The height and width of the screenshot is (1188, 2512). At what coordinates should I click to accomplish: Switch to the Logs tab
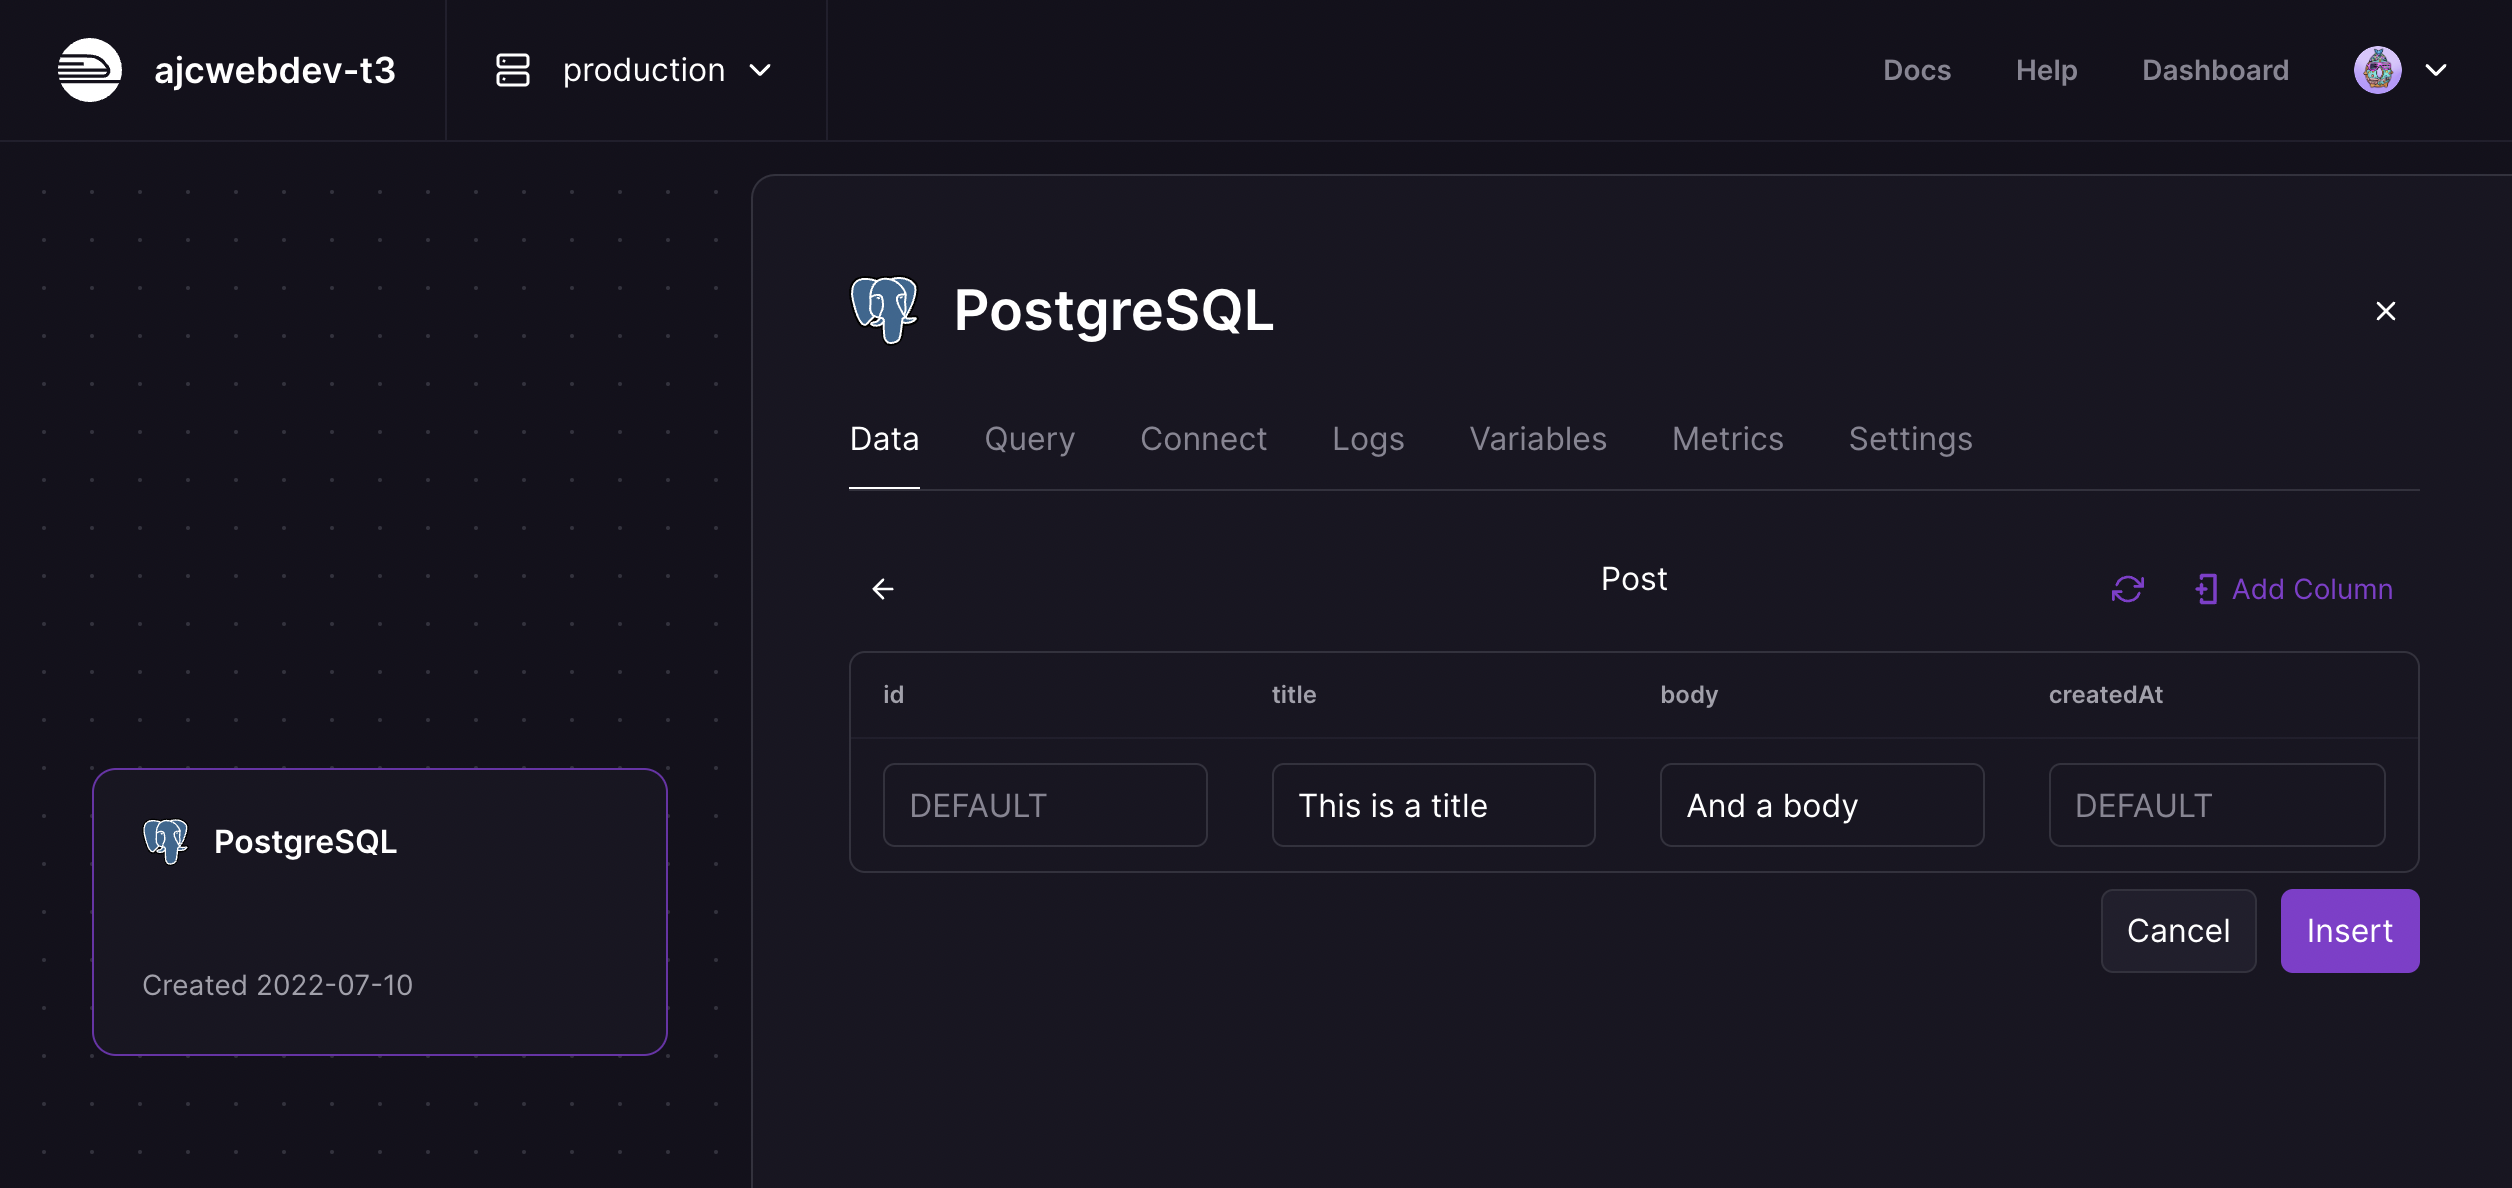(x=1368, y=439)
